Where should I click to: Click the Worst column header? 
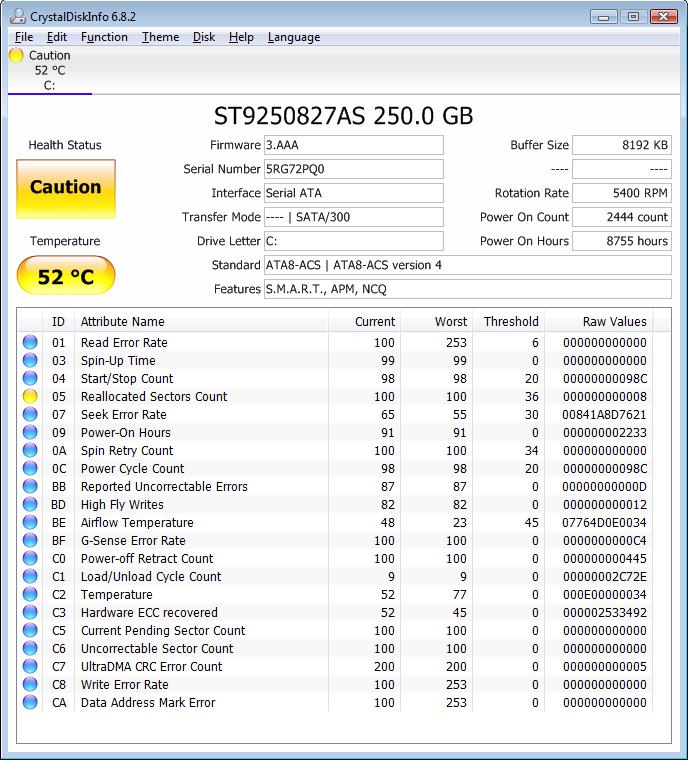pyautogui.click(x=436, y=321)
